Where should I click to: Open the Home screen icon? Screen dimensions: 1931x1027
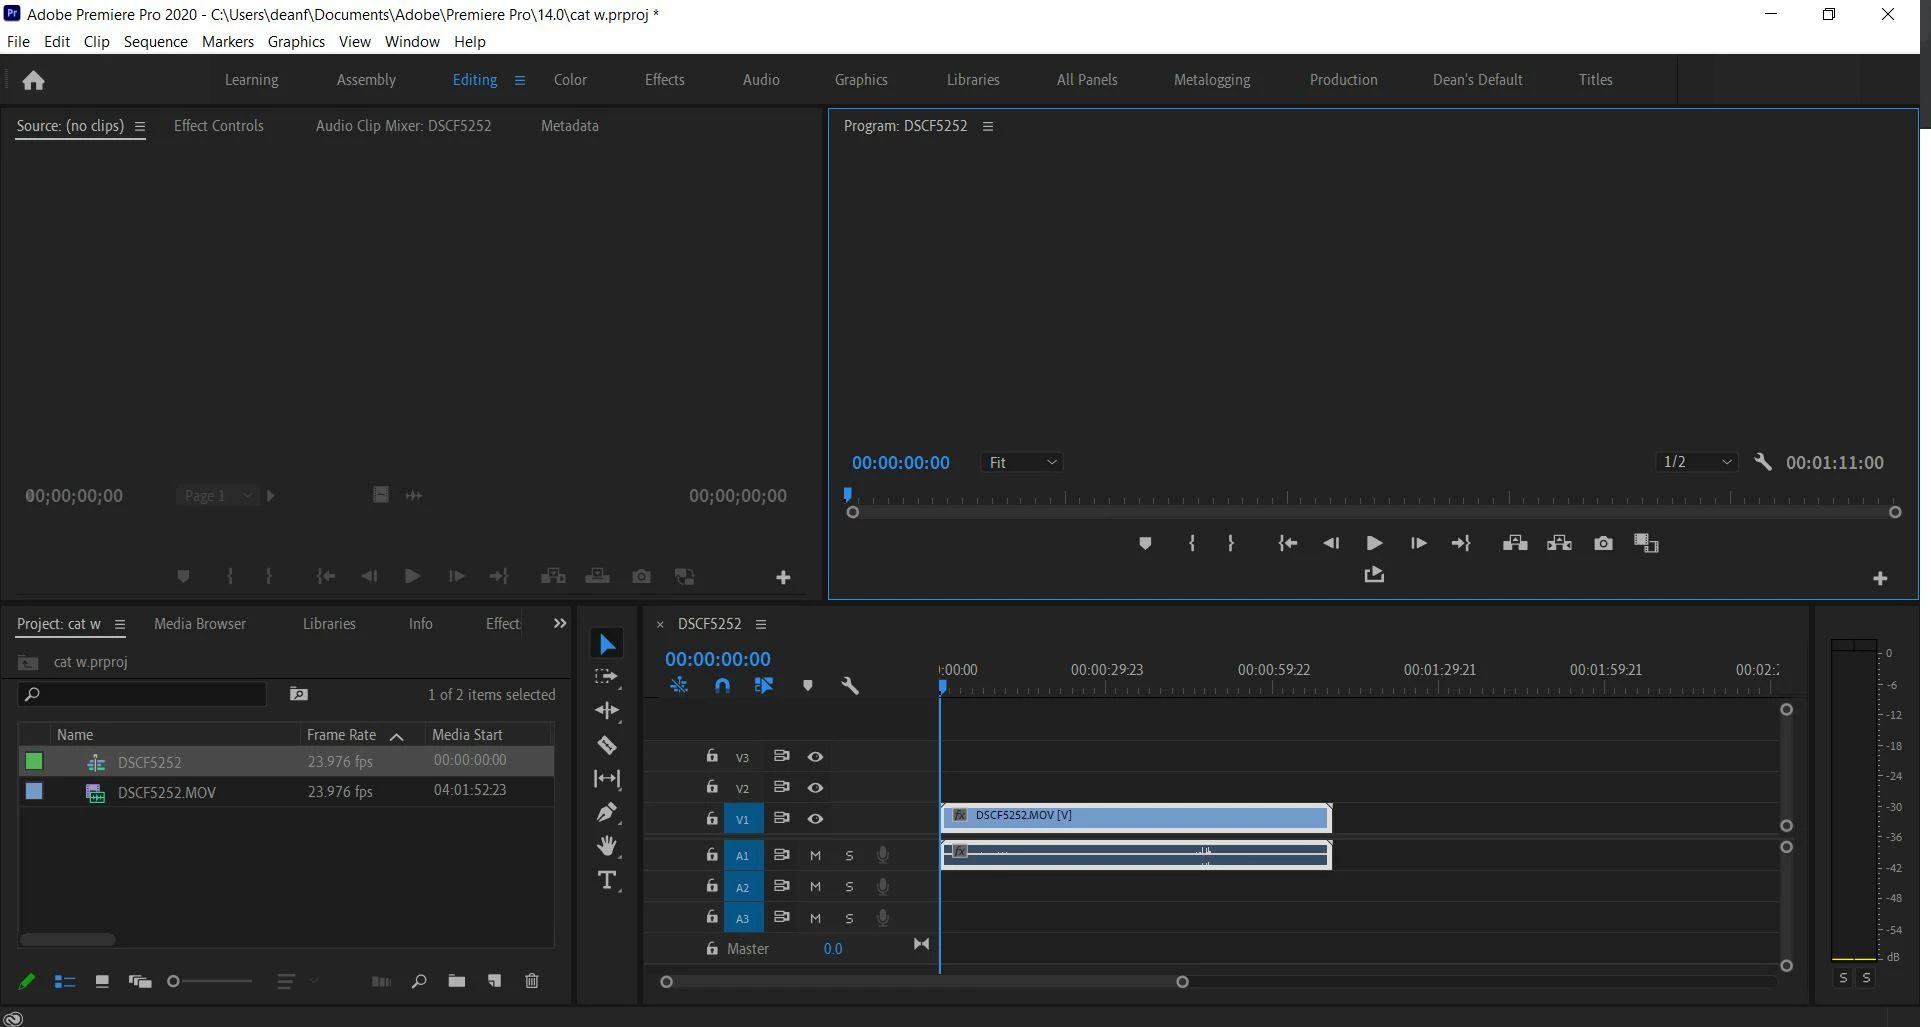33,80
